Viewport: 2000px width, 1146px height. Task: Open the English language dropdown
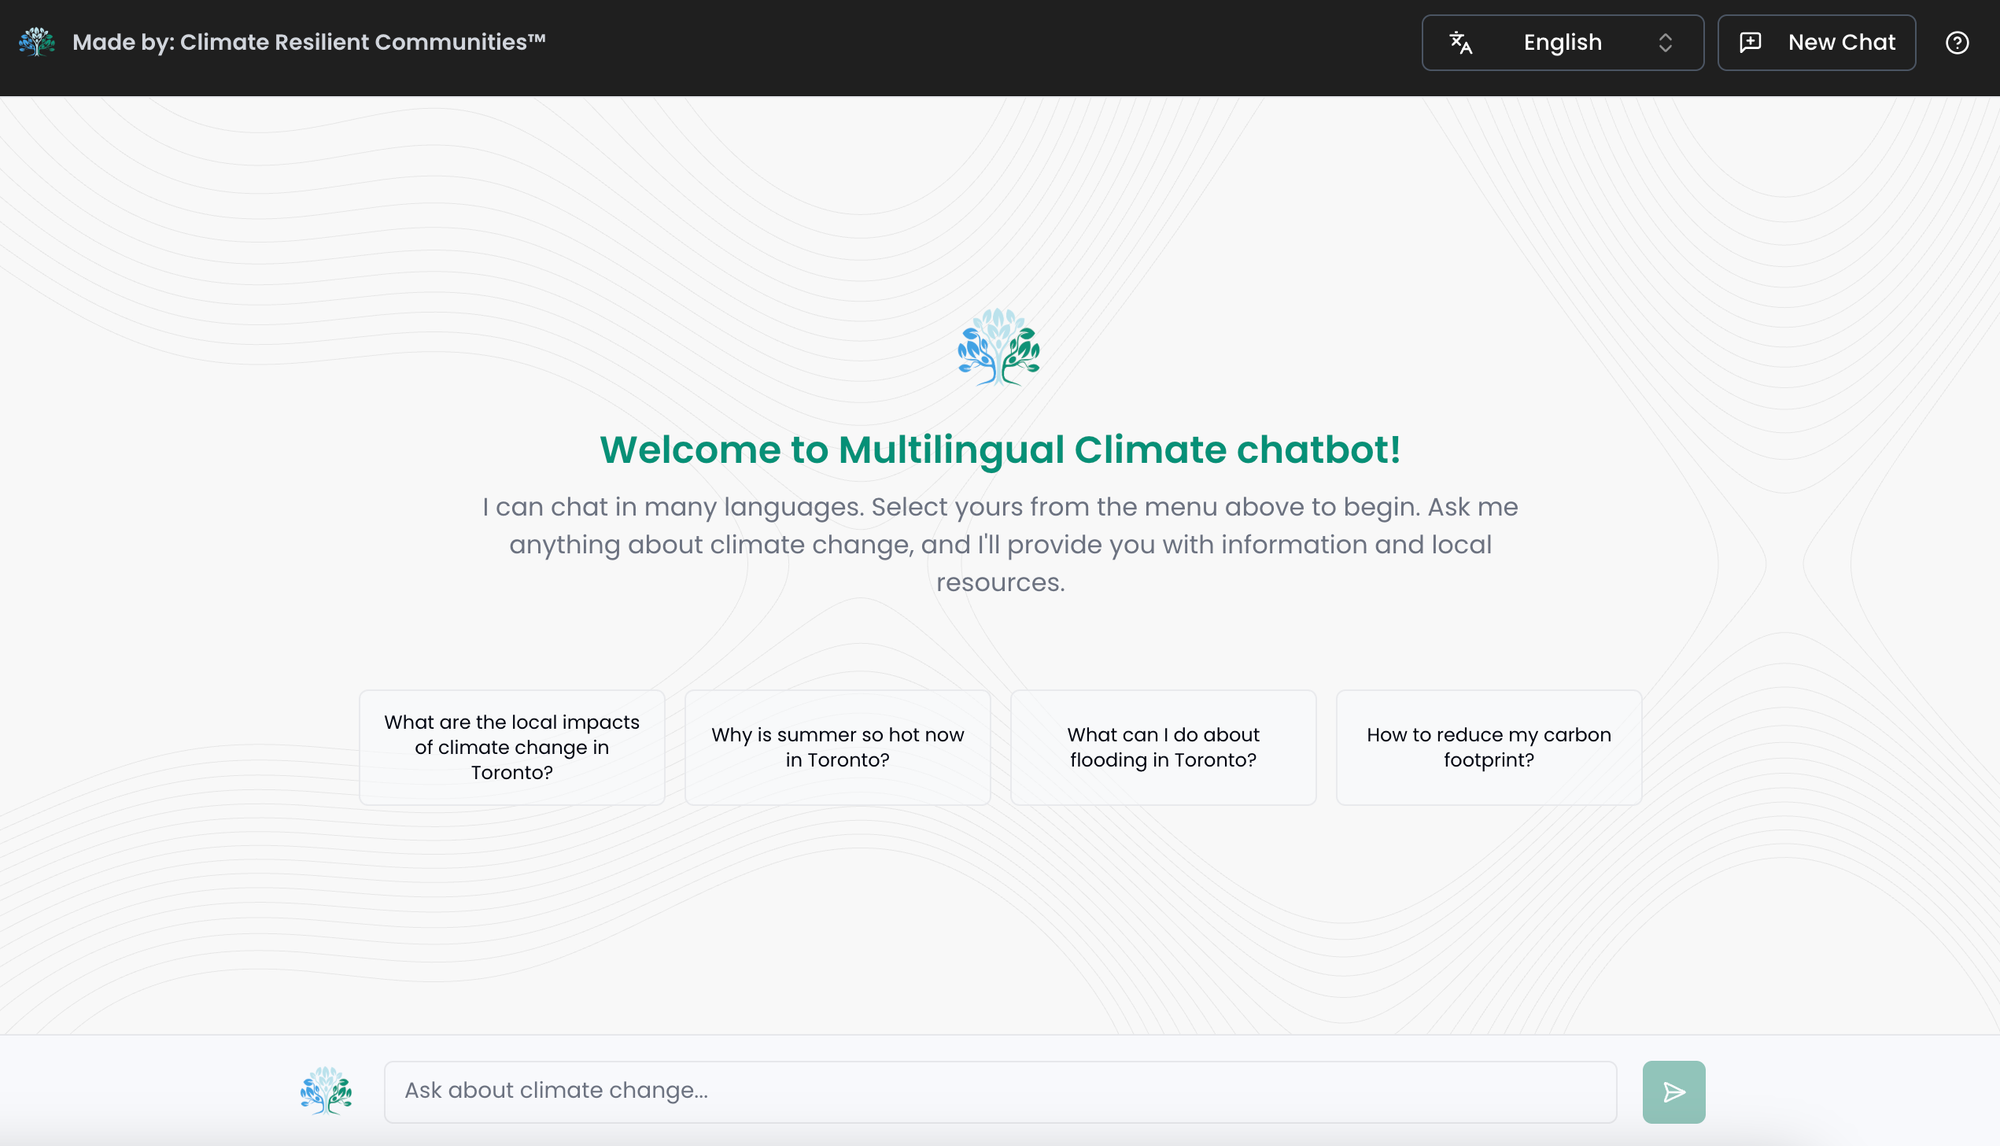1562,43
